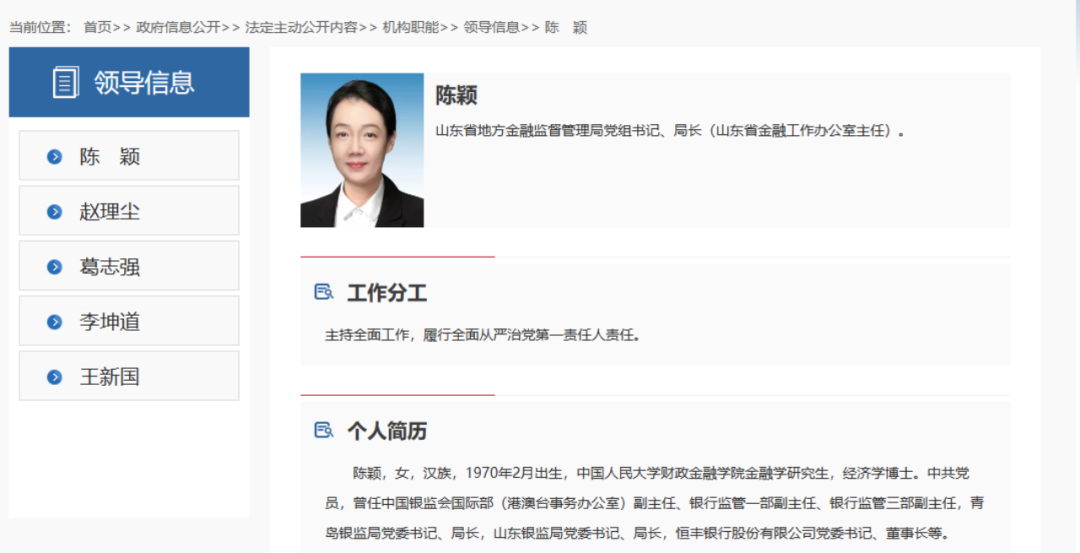Click the blue 领导信息 sidebar header
The width and height of the screenshot is (1080, 553).
(x=129, y=82)
